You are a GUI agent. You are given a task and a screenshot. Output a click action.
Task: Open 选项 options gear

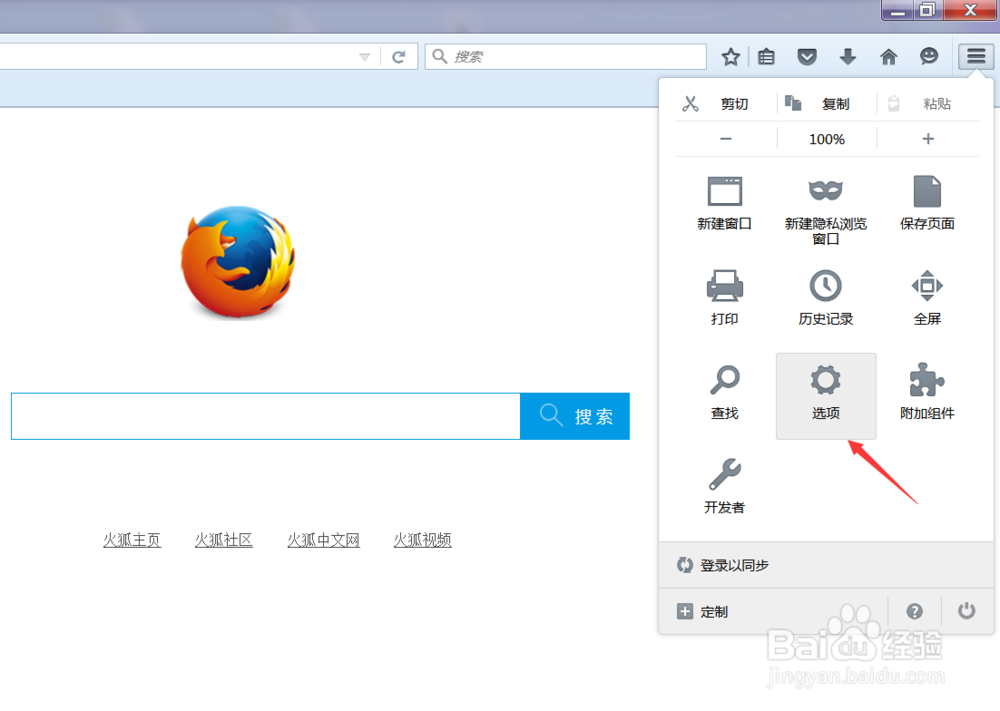coord(826,396)
